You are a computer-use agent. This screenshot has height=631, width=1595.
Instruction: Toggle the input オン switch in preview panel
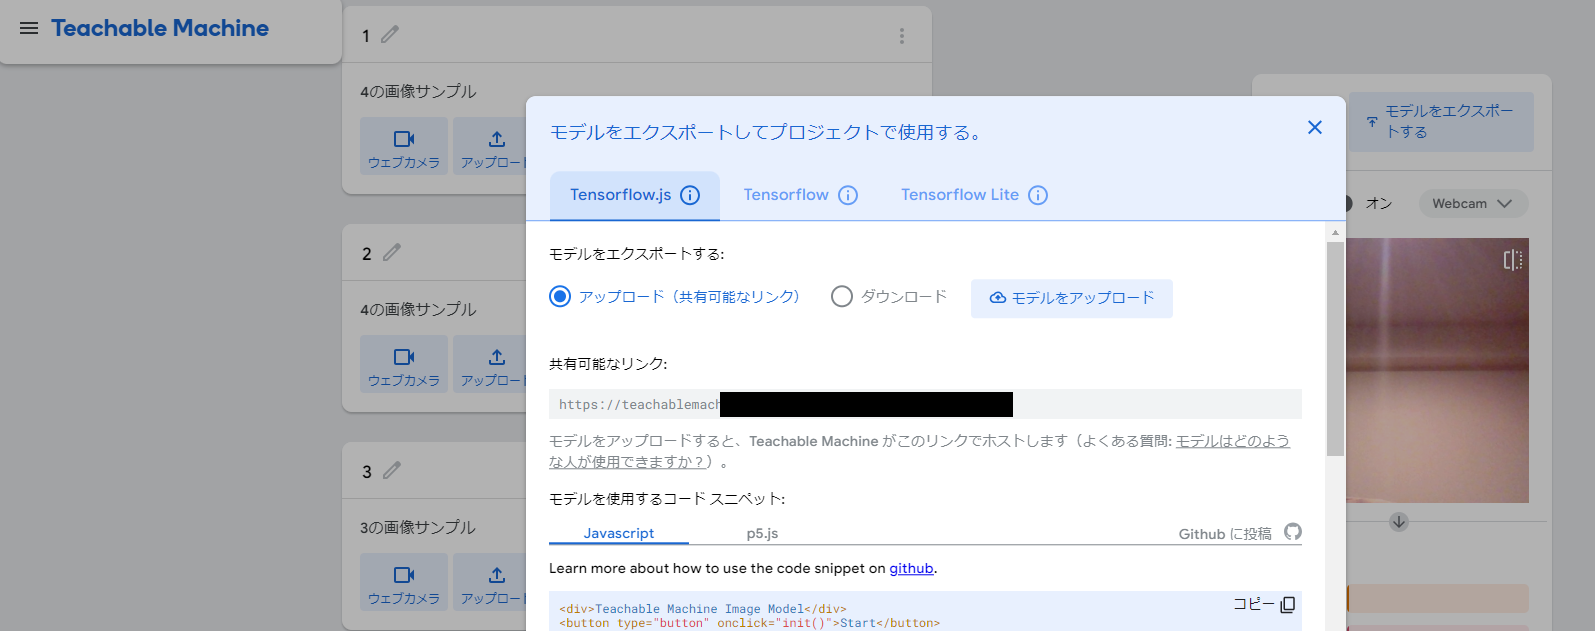pos(1348,203)
